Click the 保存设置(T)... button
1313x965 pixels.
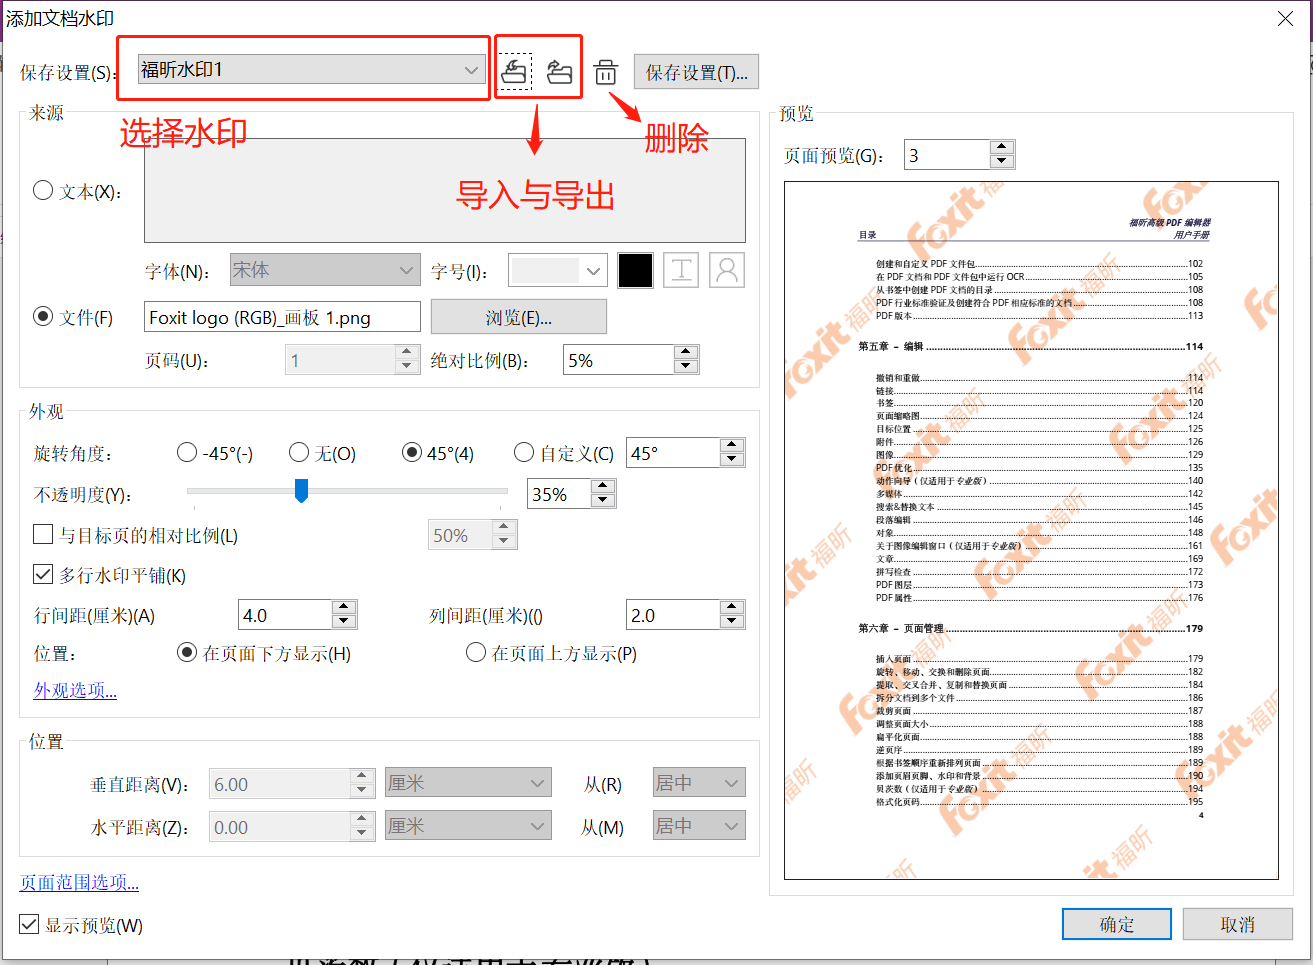[696, 72]
